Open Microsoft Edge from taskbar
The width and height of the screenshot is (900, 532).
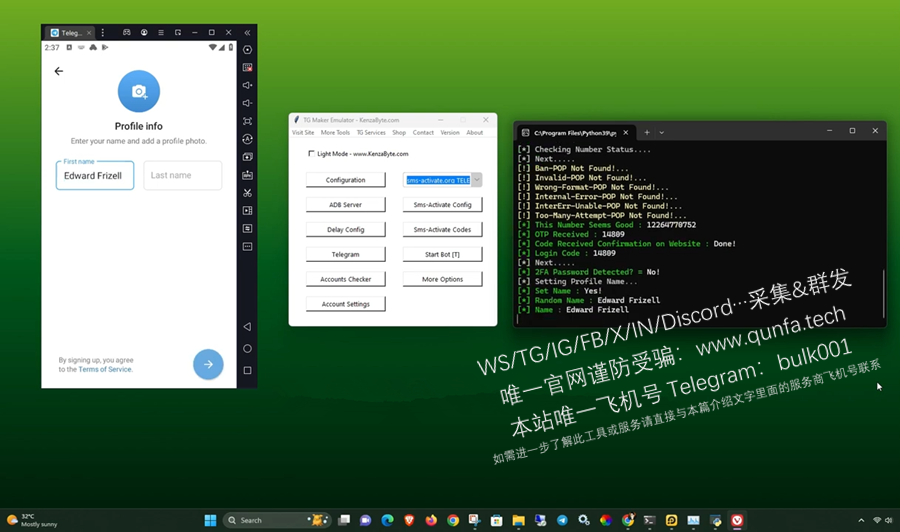[x=387, y=521]
